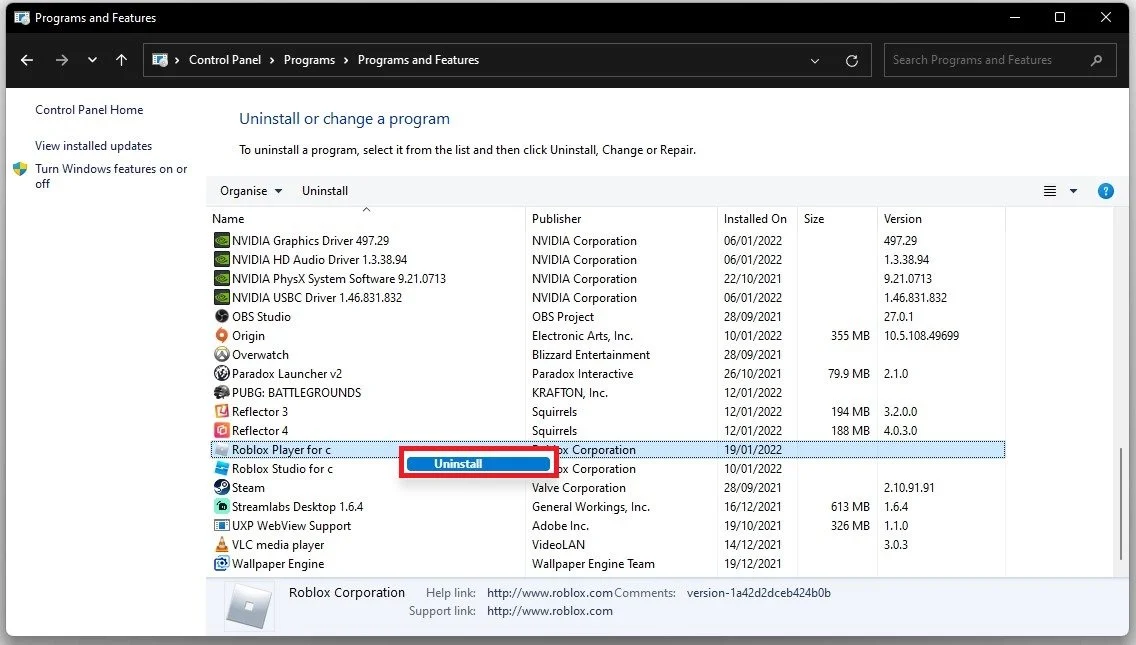Image resolution: width=1136 pixels, height=645 pixels.
Task: Select the Roblox Player row
Action: click(608, 449)
